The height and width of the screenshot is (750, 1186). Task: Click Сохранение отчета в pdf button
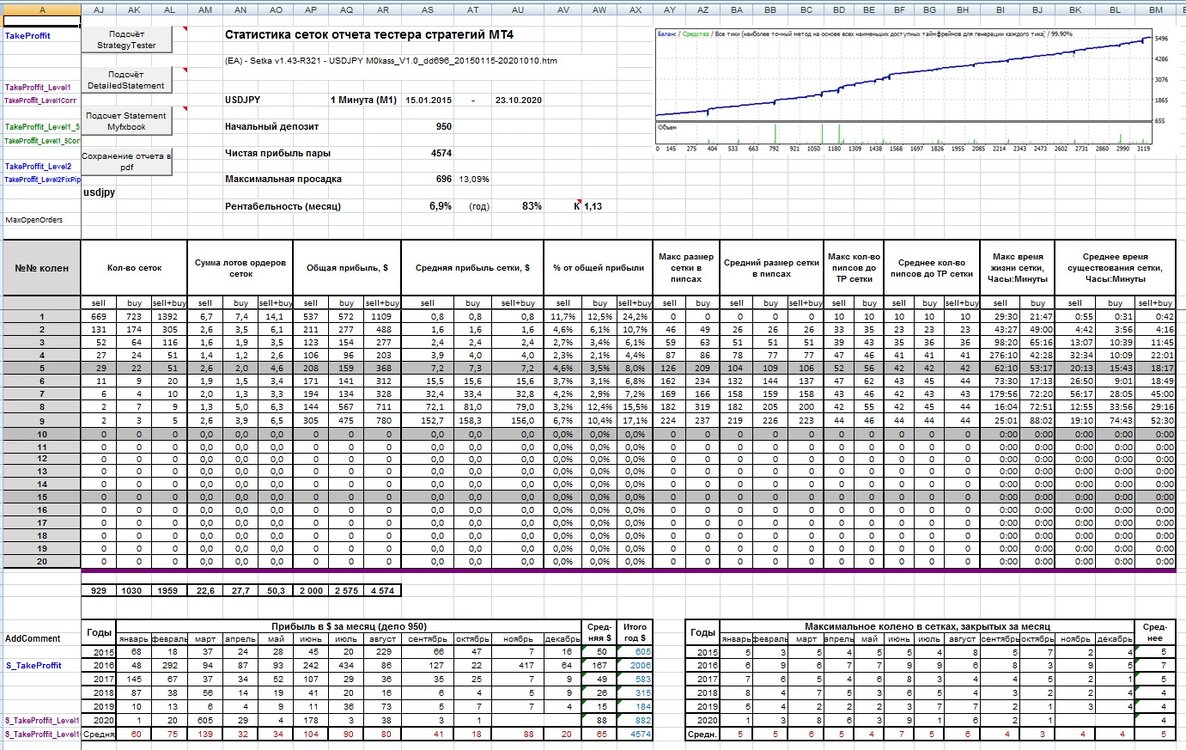point(126,161)
